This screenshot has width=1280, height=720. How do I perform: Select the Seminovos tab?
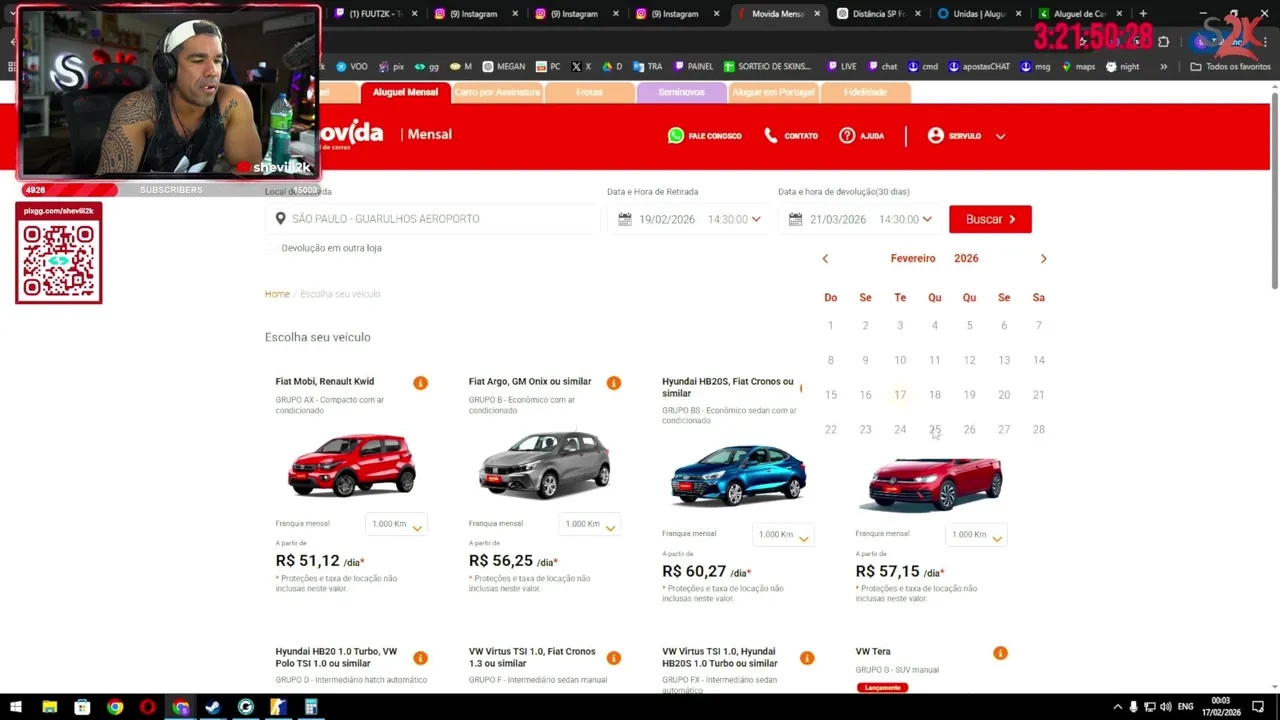(681, 92)
